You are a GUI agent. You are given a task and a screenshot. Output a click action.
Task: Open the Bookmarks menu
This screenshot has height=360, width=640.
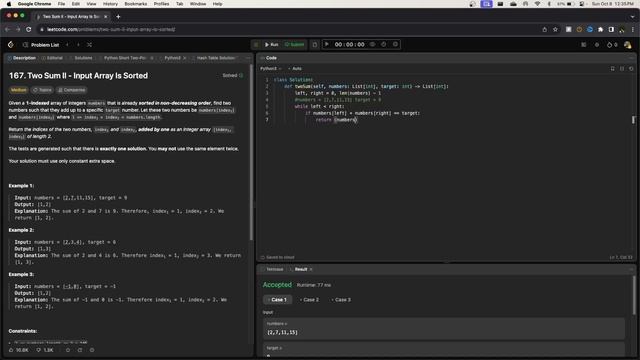tap(136, 4)
